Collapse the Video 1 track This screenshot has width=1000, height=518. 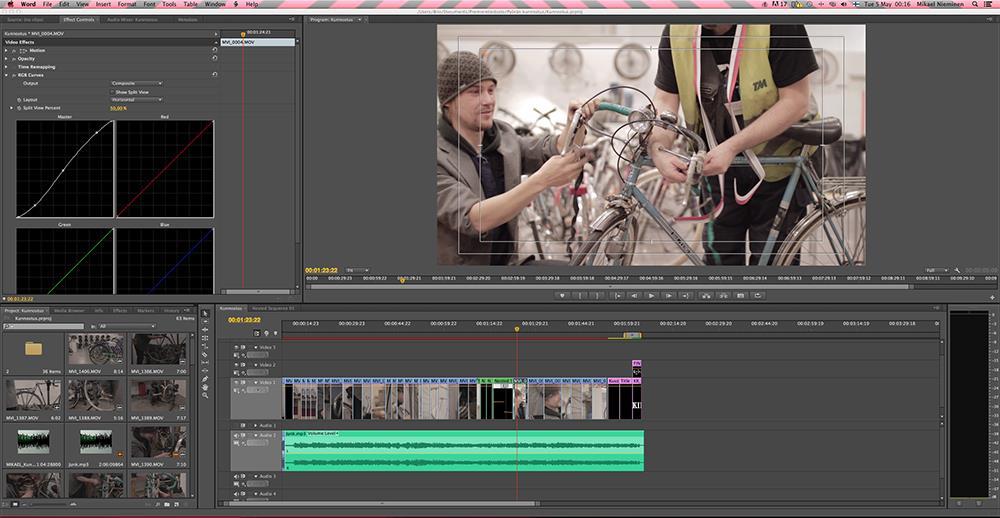pyautogui.click(x=256, y=383)
